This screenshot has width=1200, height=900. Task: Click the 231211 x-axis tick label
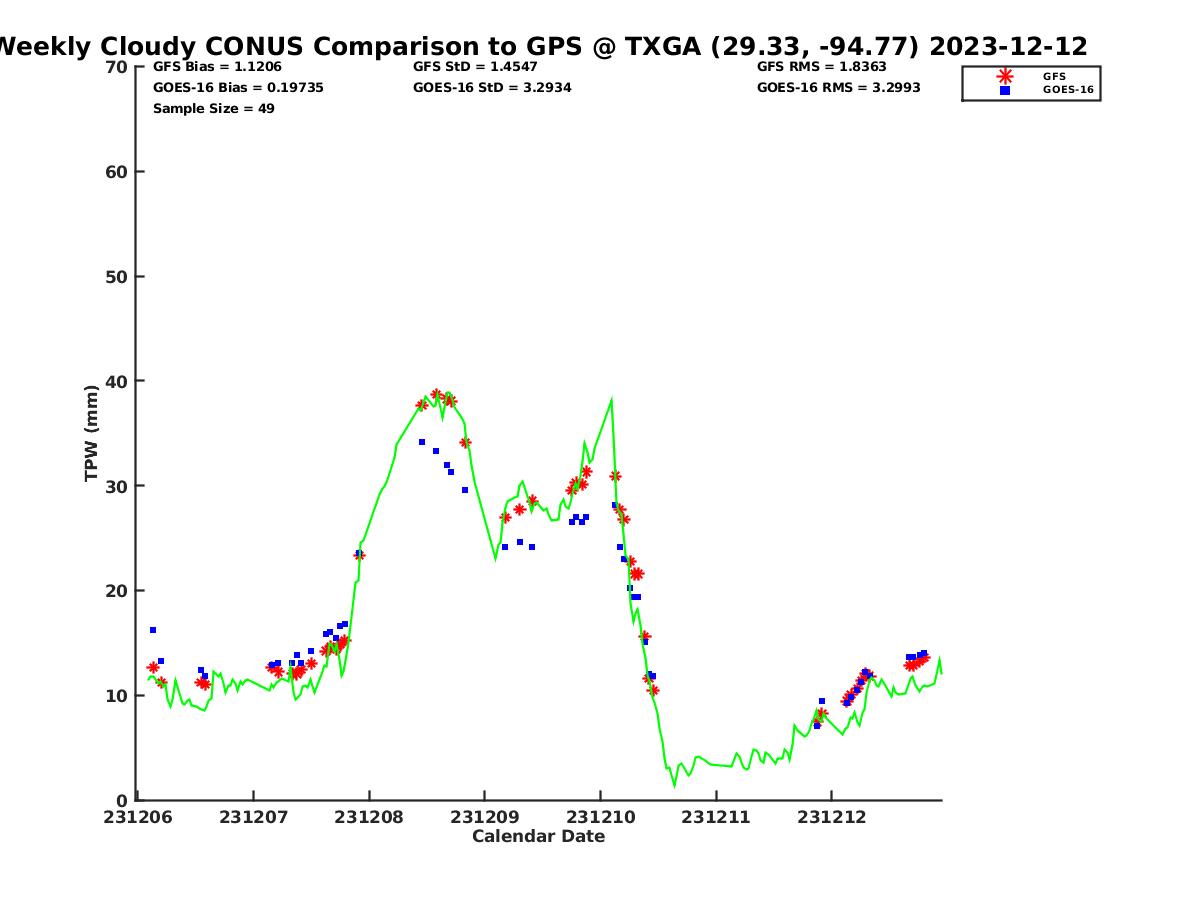click(x=715, y=817)
